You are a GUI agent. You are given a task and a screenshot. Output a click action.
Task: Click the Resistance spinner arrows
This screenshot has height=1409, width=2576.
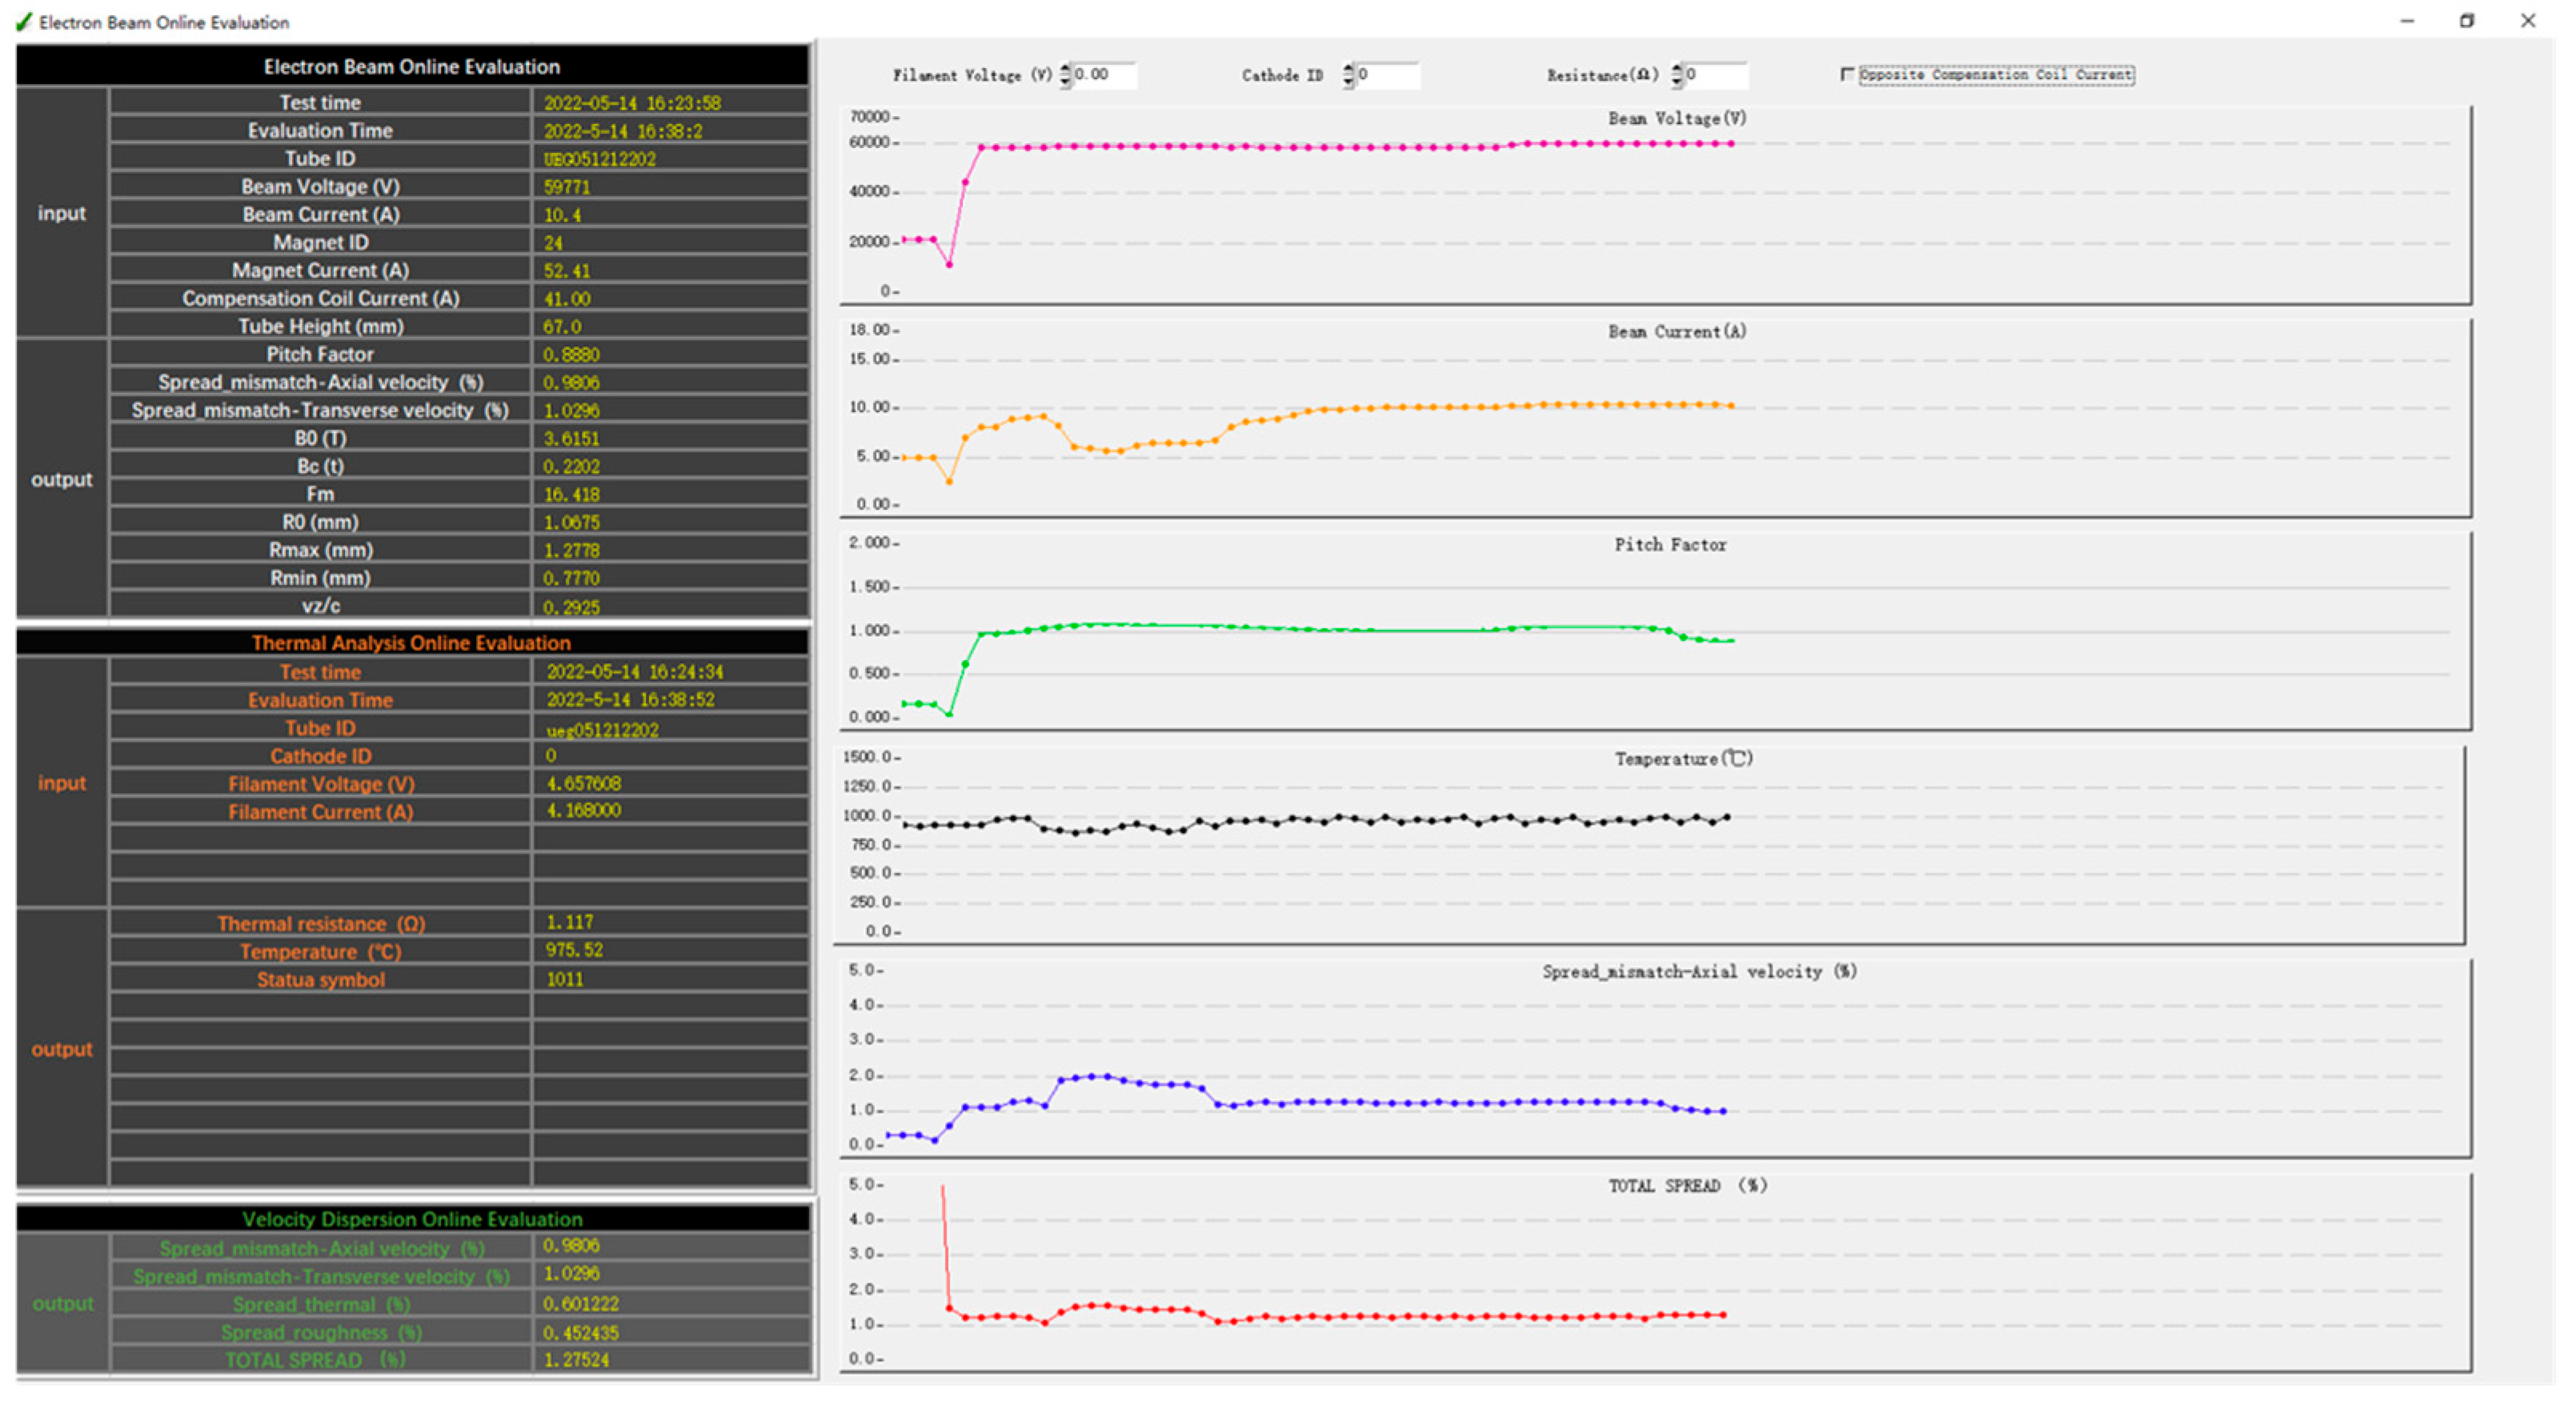[x=1677, y=75]
